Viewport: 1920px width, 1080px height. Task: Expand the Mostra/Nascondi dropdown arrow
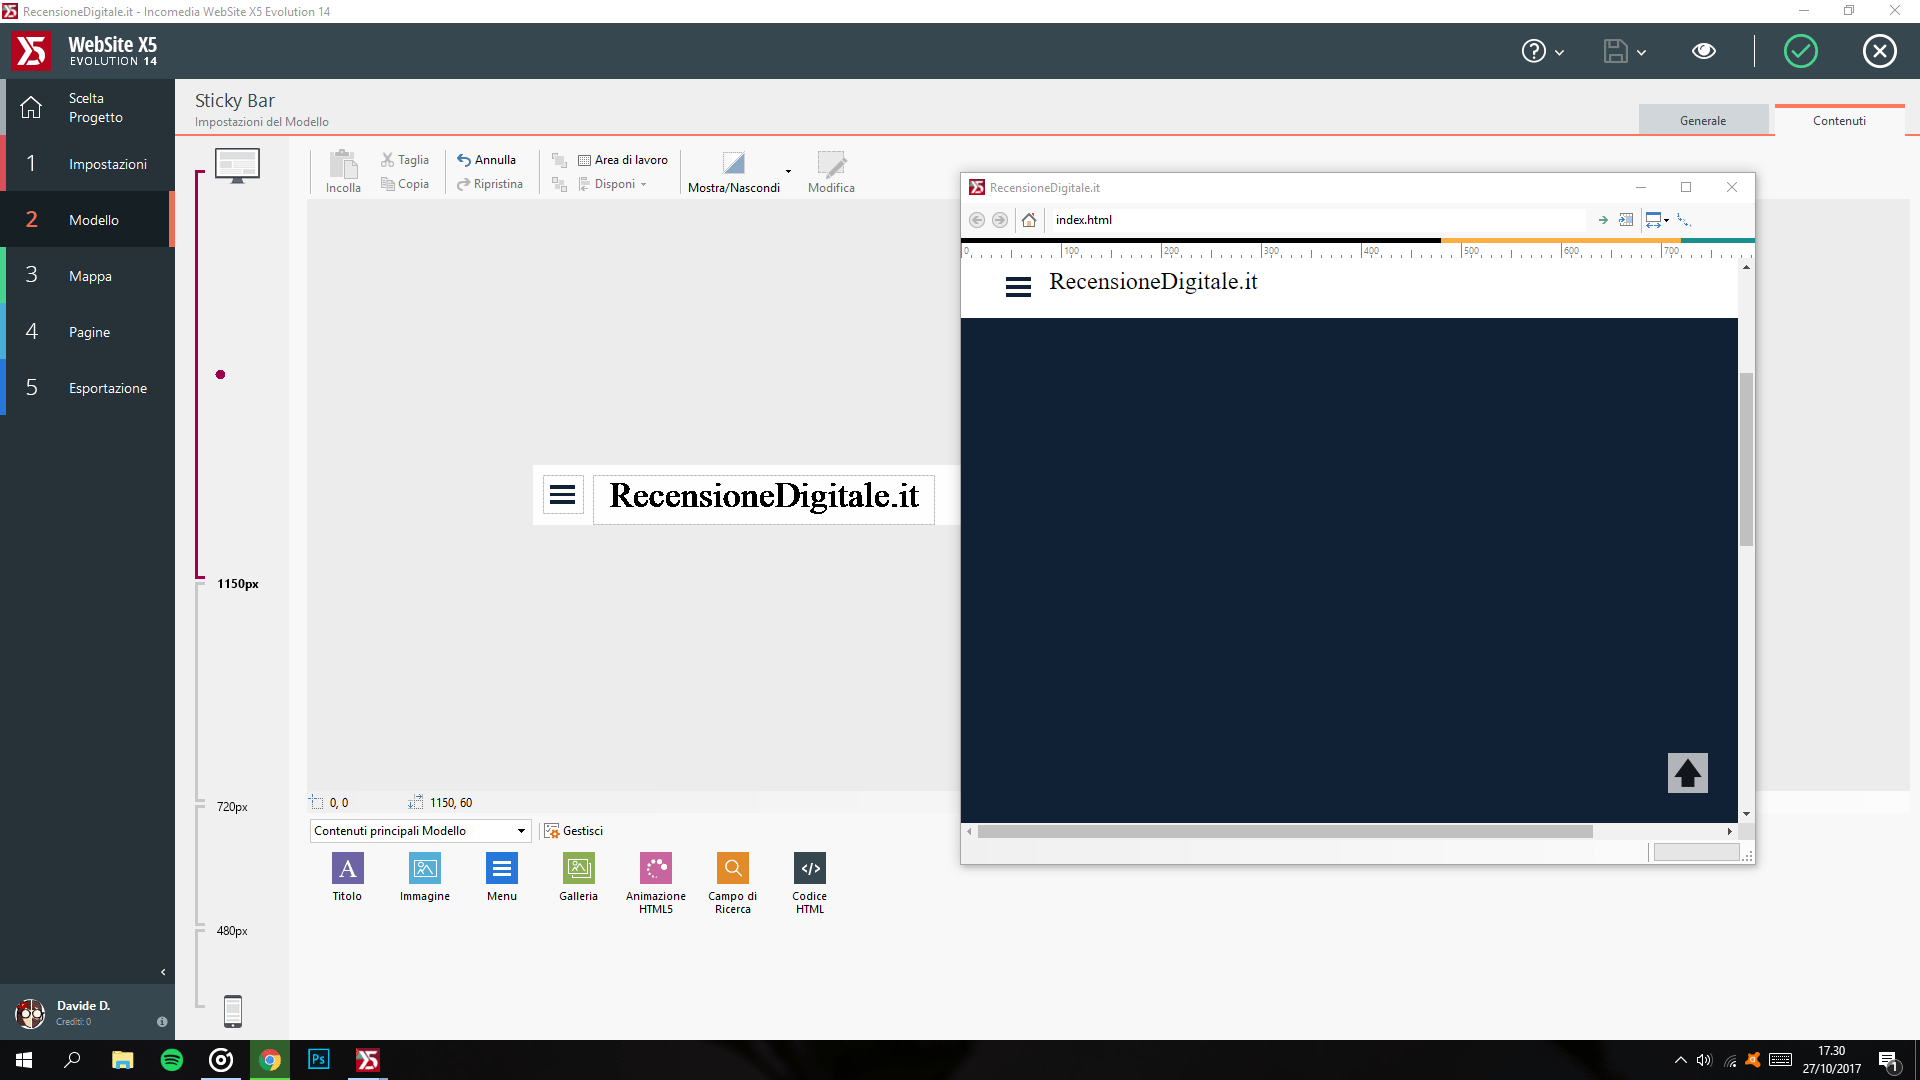(788, 171)
